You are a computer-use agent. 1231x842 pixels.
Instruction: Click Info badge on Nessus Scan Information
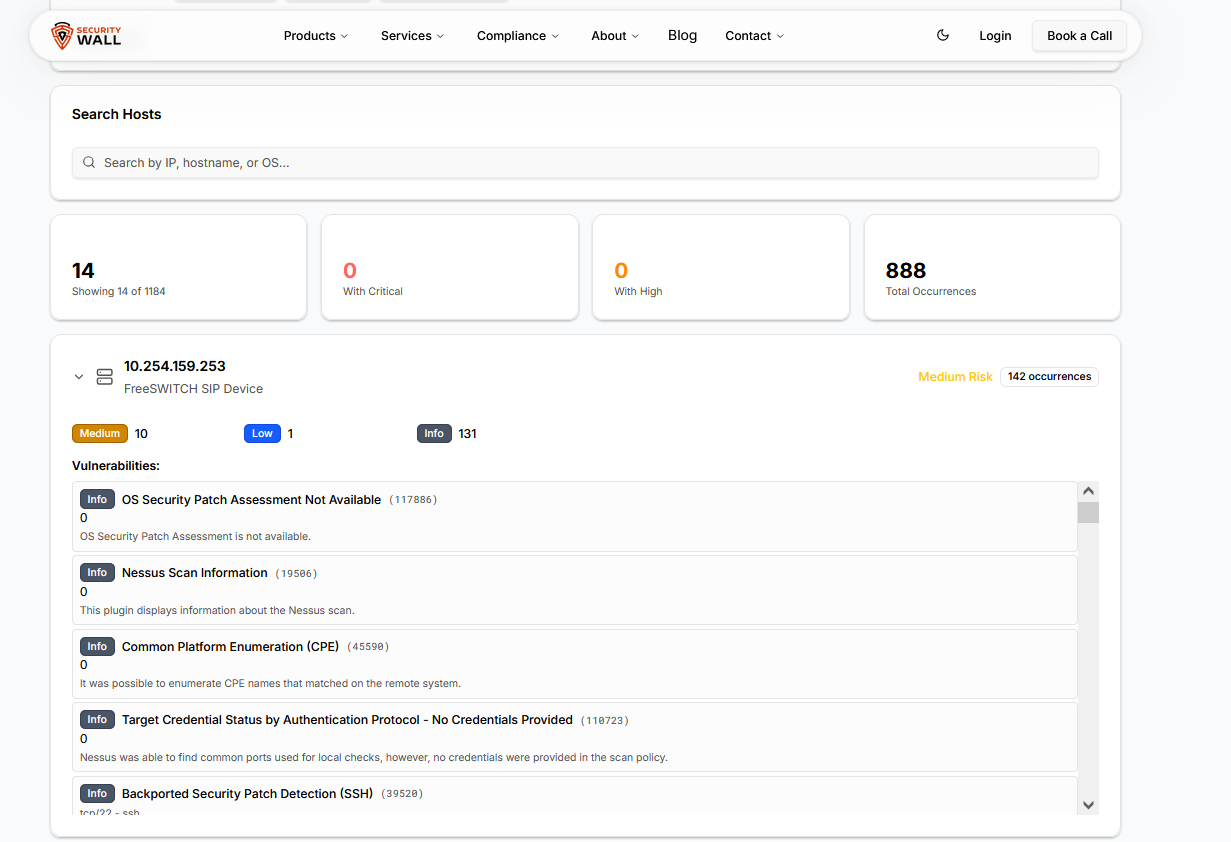pyautogui.click(x=97, y=573)
